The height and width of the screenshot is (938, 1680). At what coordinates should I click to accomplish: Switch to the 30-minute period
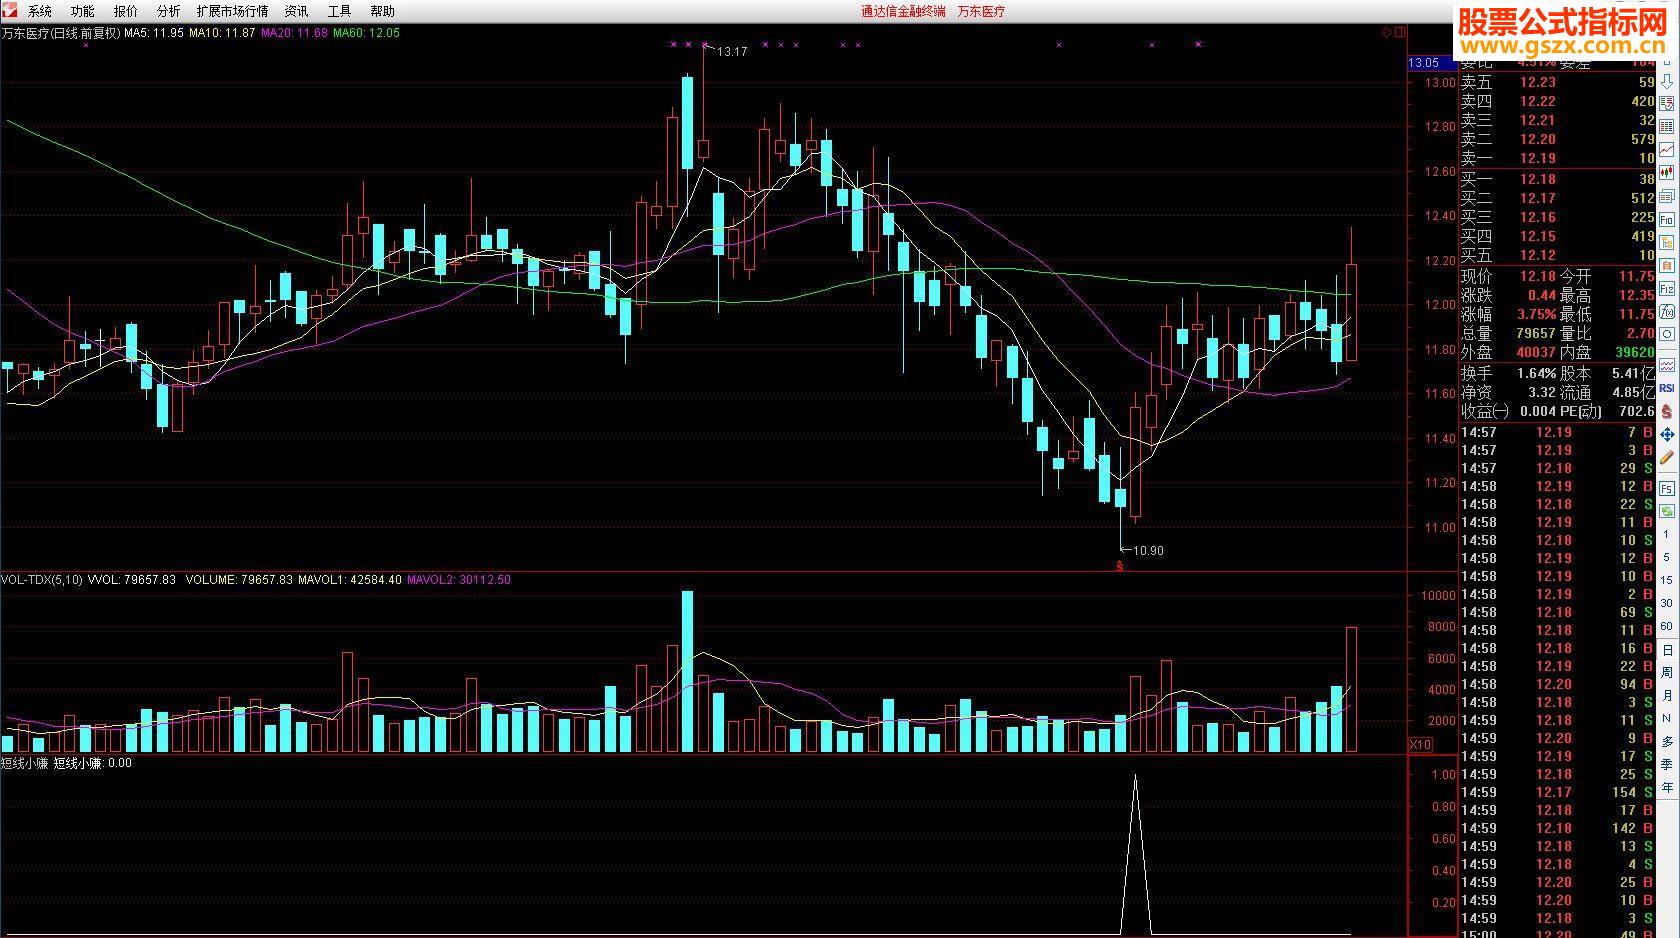coord(1666,603)
